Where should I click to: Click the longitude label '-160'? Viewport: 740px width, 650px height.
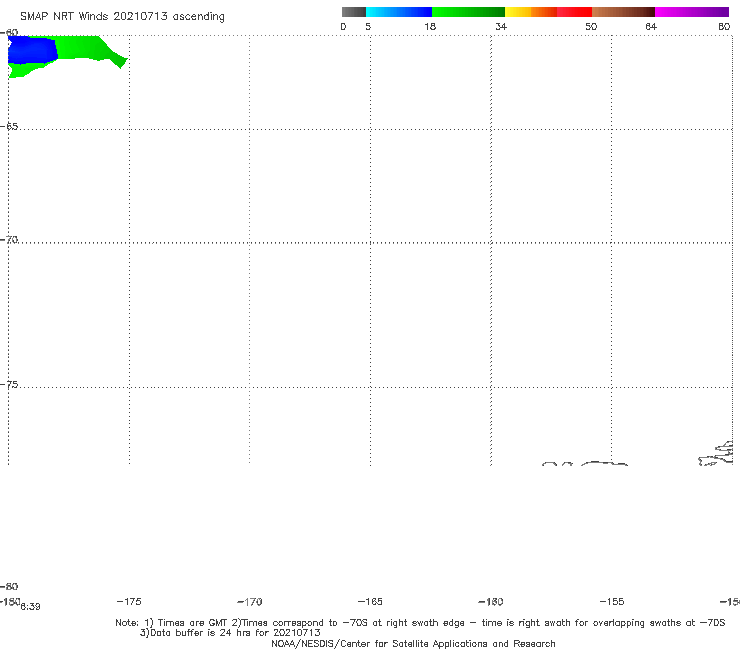click(491, 602)
